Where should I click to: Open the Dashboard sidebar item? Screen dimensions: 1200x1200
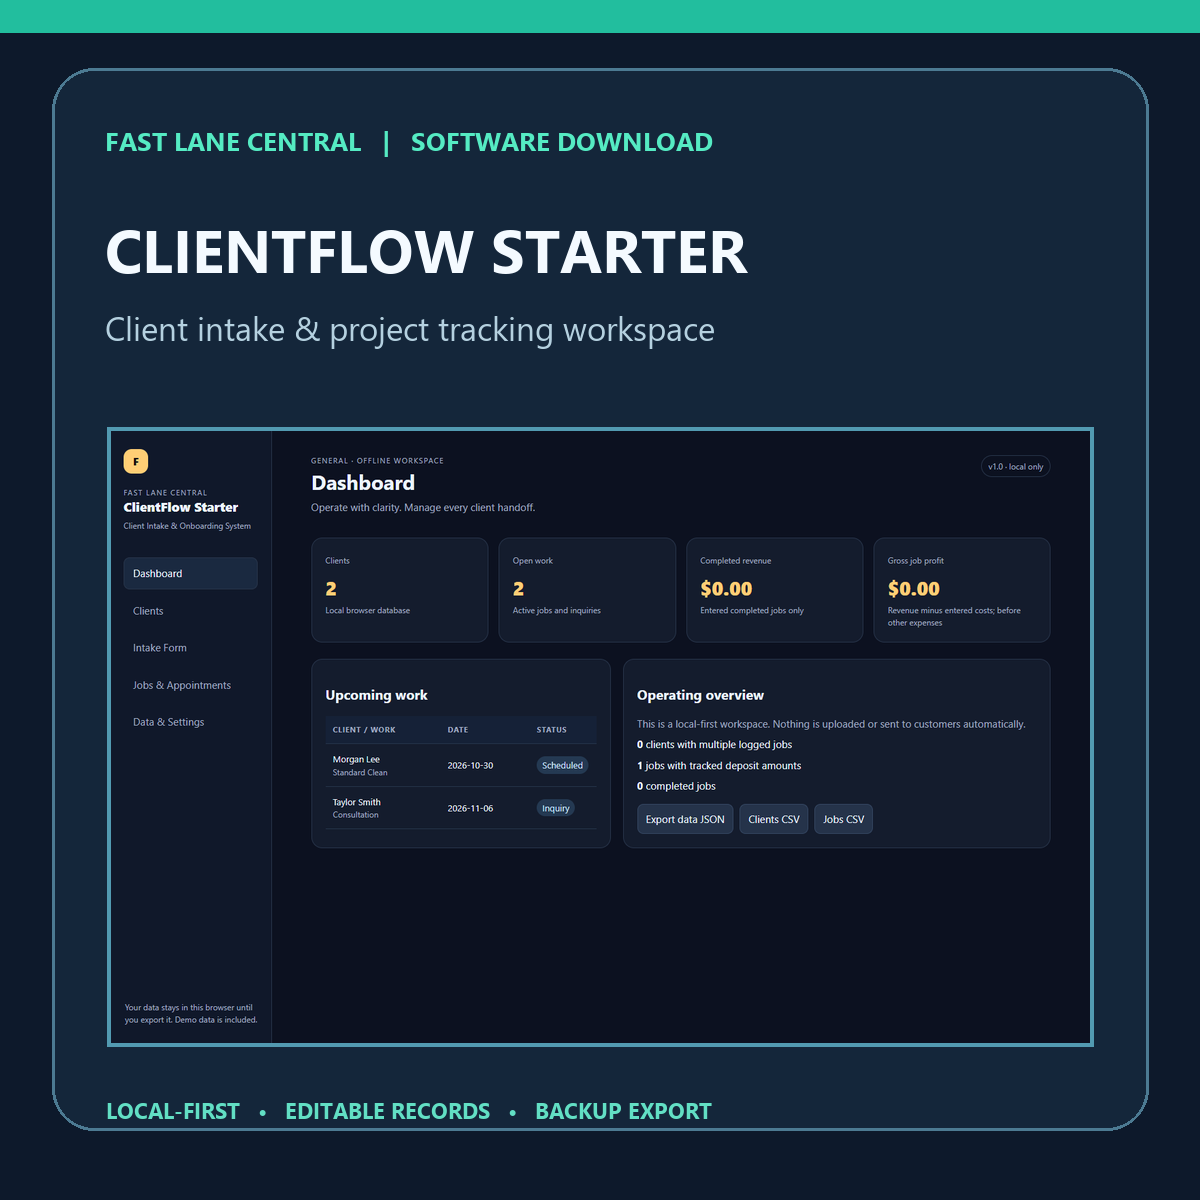(190, 573)
